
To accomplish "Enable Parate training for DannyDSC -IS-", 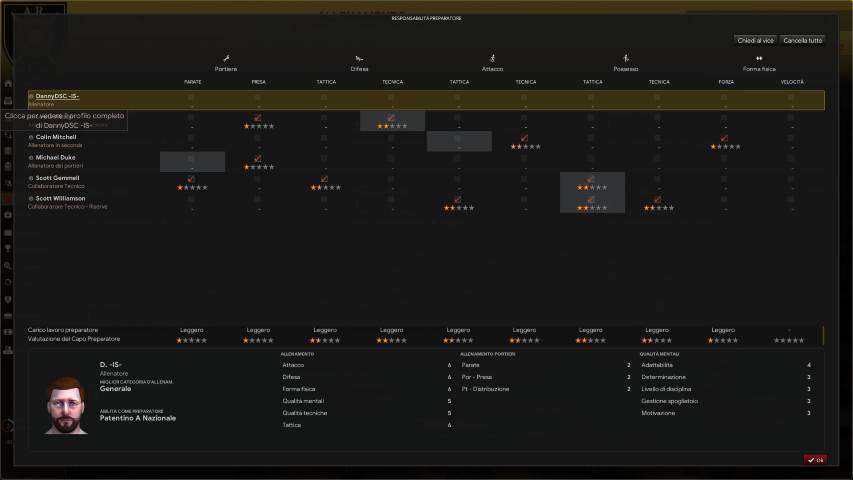I will [x=191, y=97].
